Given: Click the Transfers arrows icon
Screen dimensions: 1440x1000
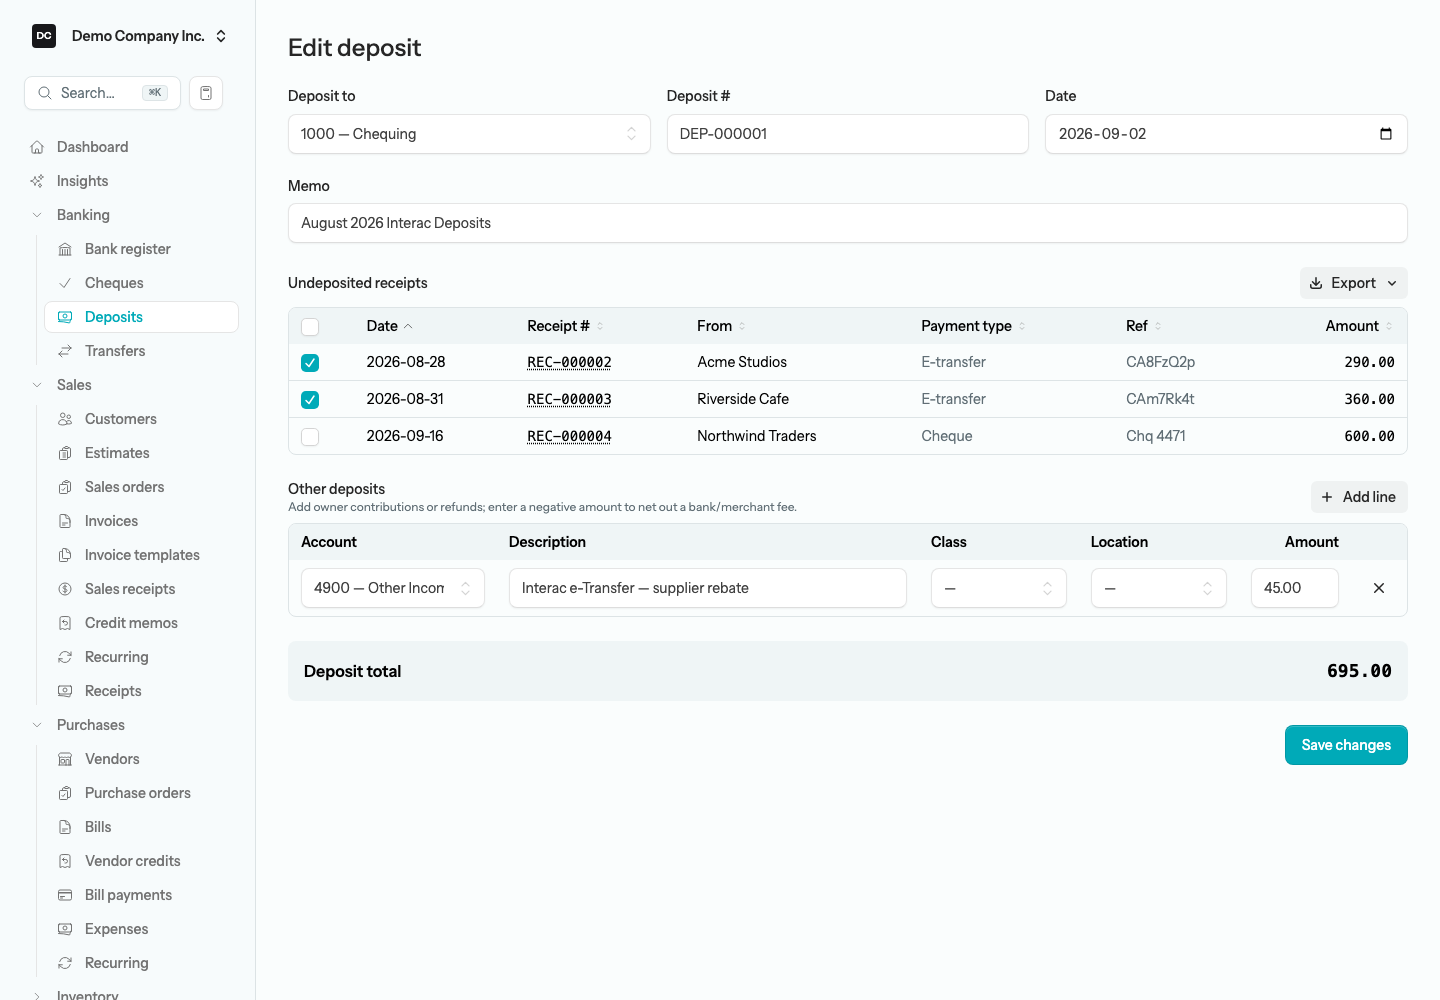Looking at the screenshot, I should (65, 351).
